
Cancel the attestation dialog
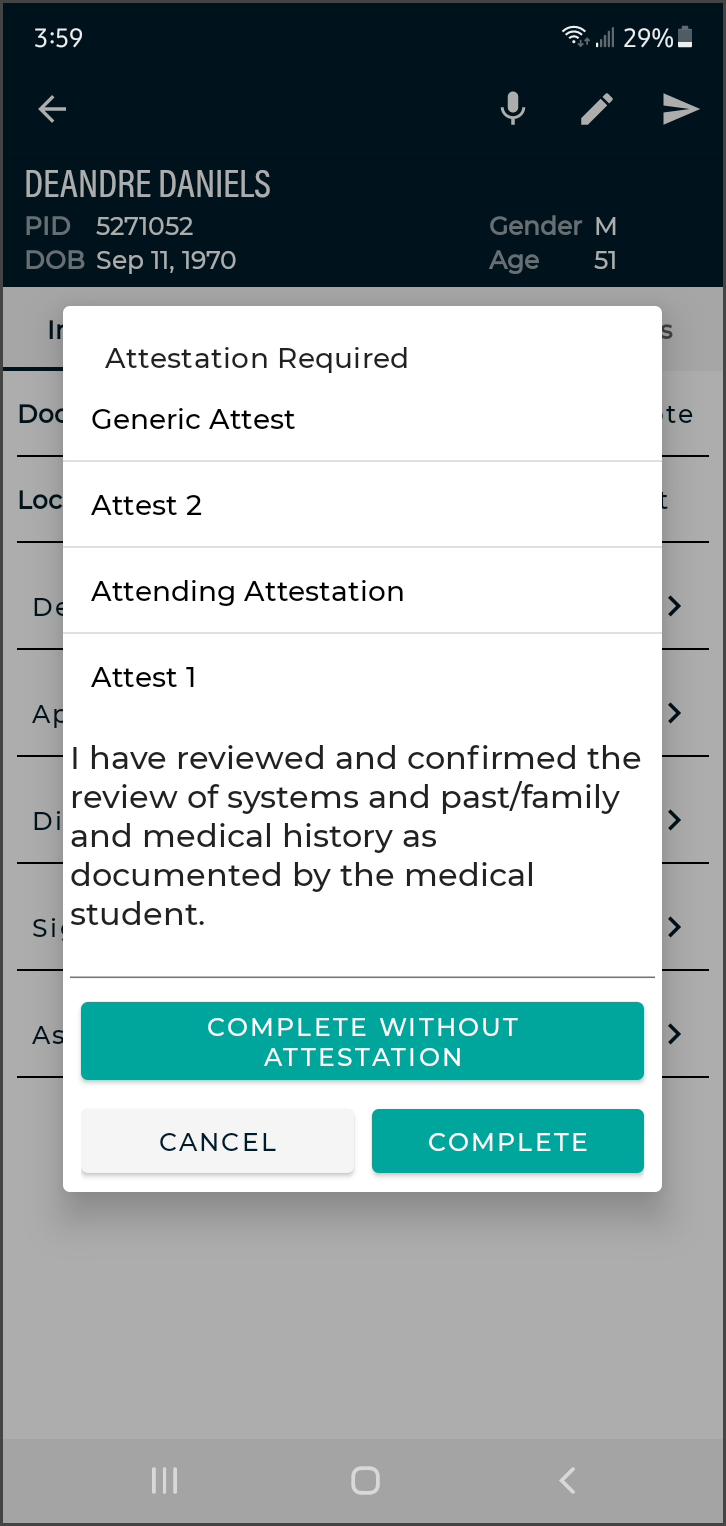point(217,1141)
